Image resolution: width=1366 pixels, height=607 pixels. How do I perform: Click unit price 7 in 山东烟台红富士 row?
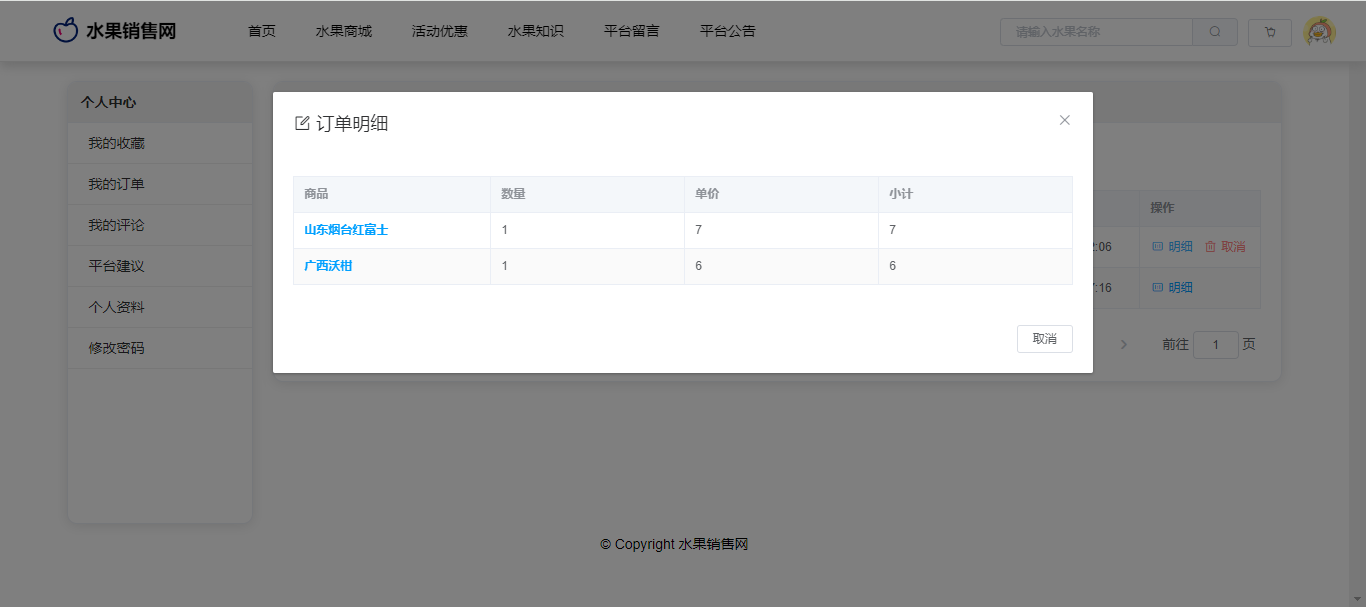[x=699, y=230]
